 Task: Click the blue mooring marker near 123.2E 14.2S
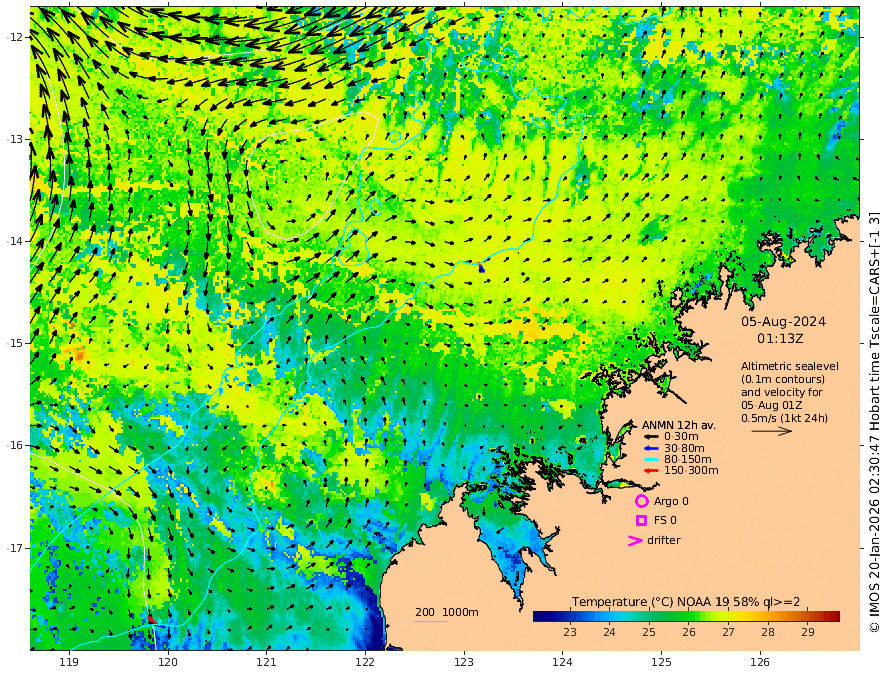[x=482, y=268]
